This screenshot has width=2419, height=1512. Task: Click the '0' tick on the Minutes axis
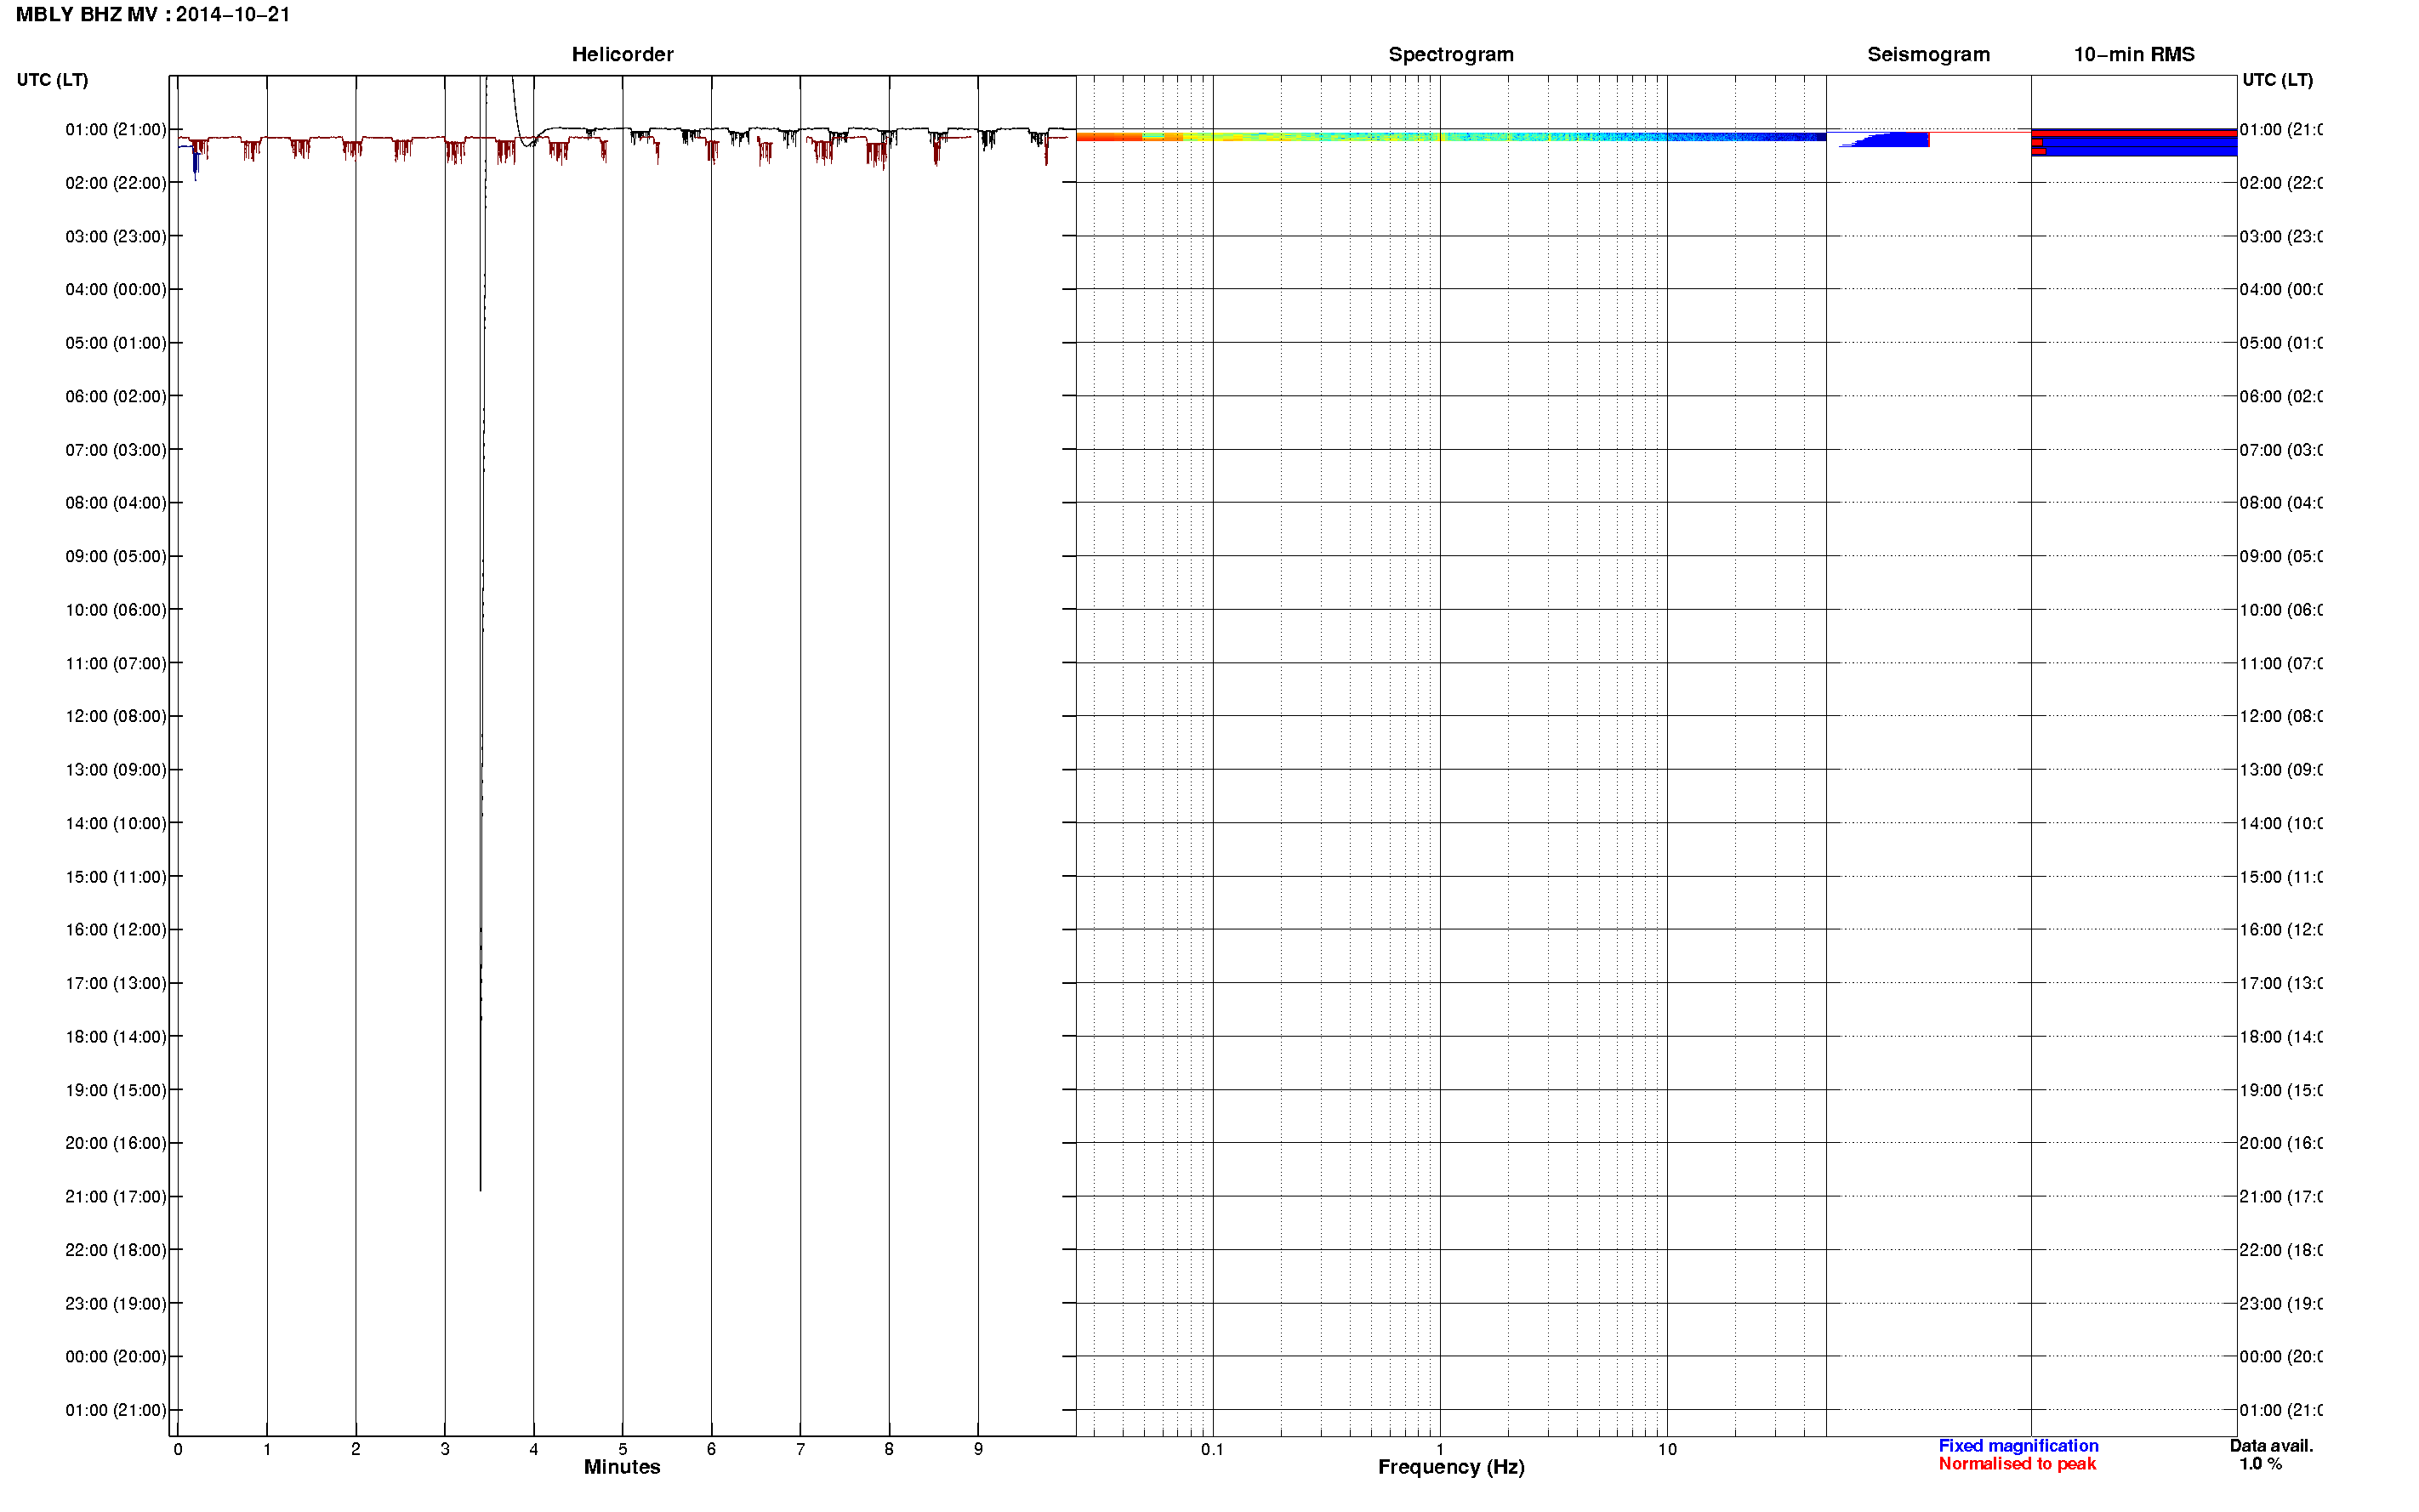tap(178, 1450)
